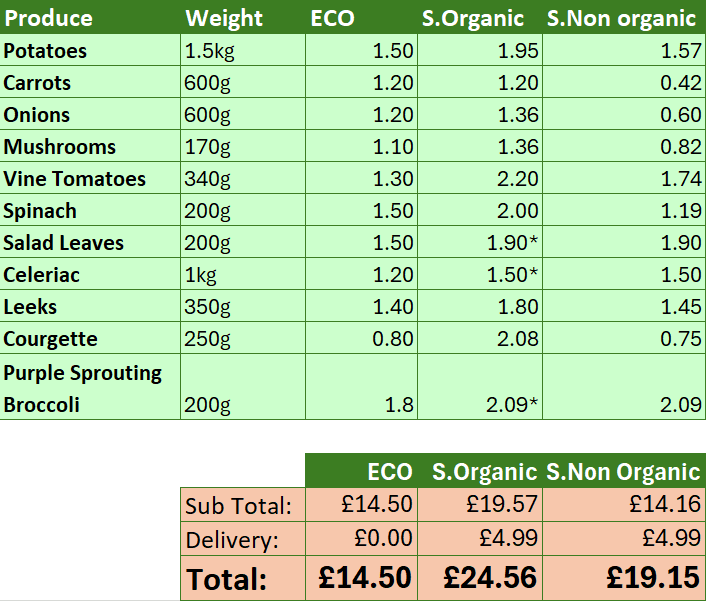Screen dimensions: 706x601
Task: Click the Salad Leaves produce cell
Action: tap(90, 243)
